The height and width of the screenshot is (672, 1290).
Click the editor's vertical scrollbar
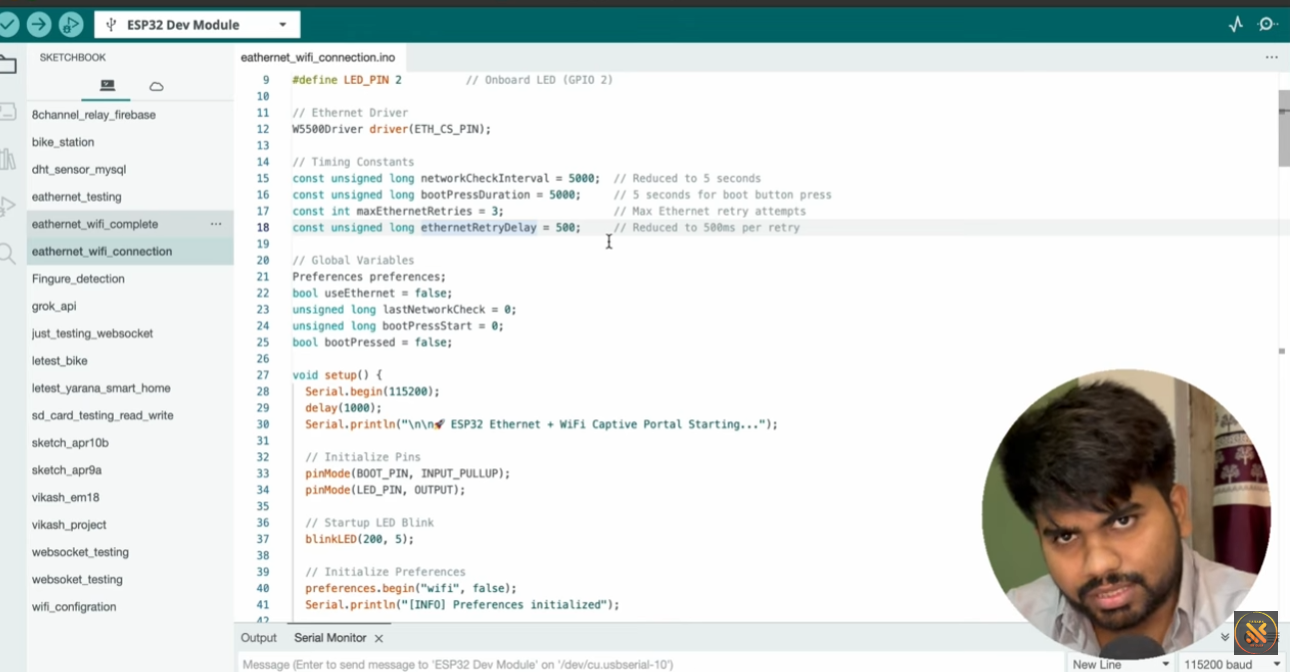1283,130
